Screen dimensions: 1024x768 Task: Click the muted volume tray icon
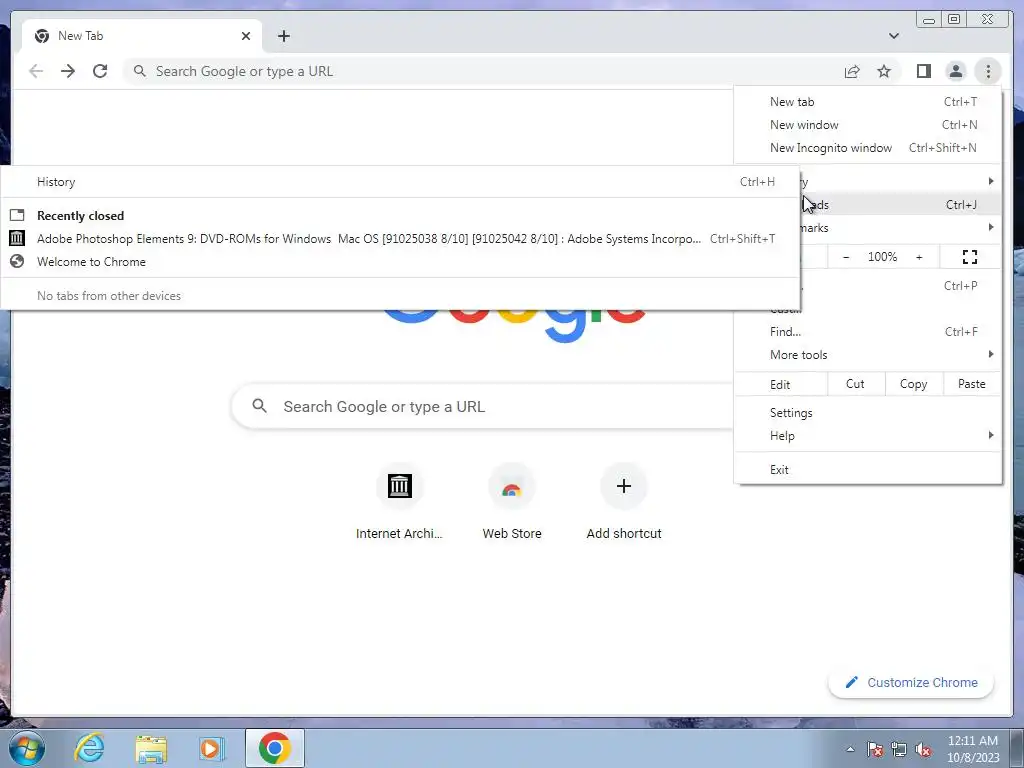pos(923,749)
